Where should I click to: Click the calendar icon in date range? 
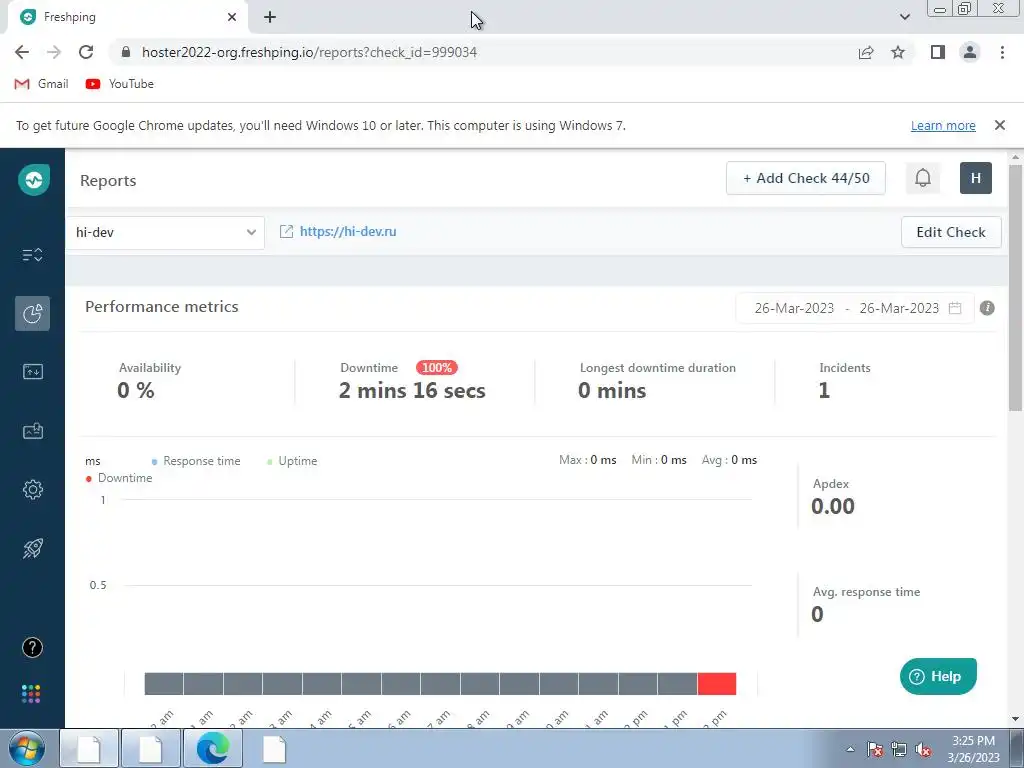point(955,308)
